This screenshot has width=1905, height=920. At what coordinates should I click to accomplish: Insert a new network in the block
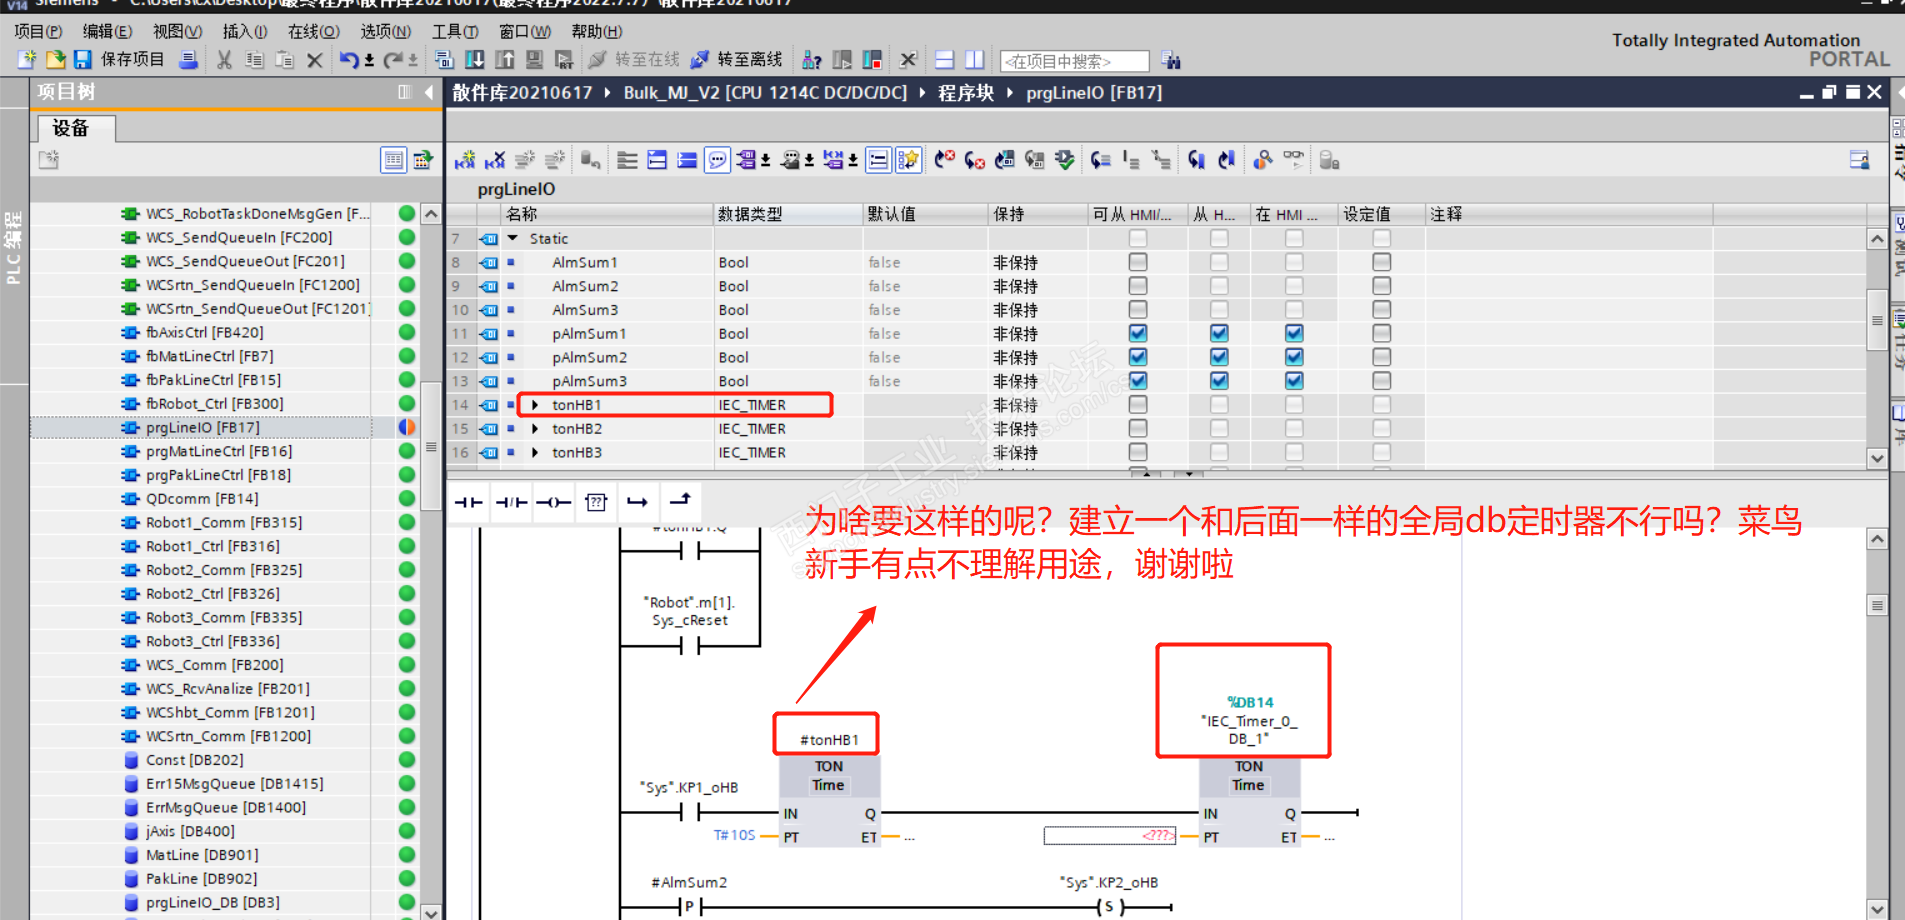coord(465,160)
